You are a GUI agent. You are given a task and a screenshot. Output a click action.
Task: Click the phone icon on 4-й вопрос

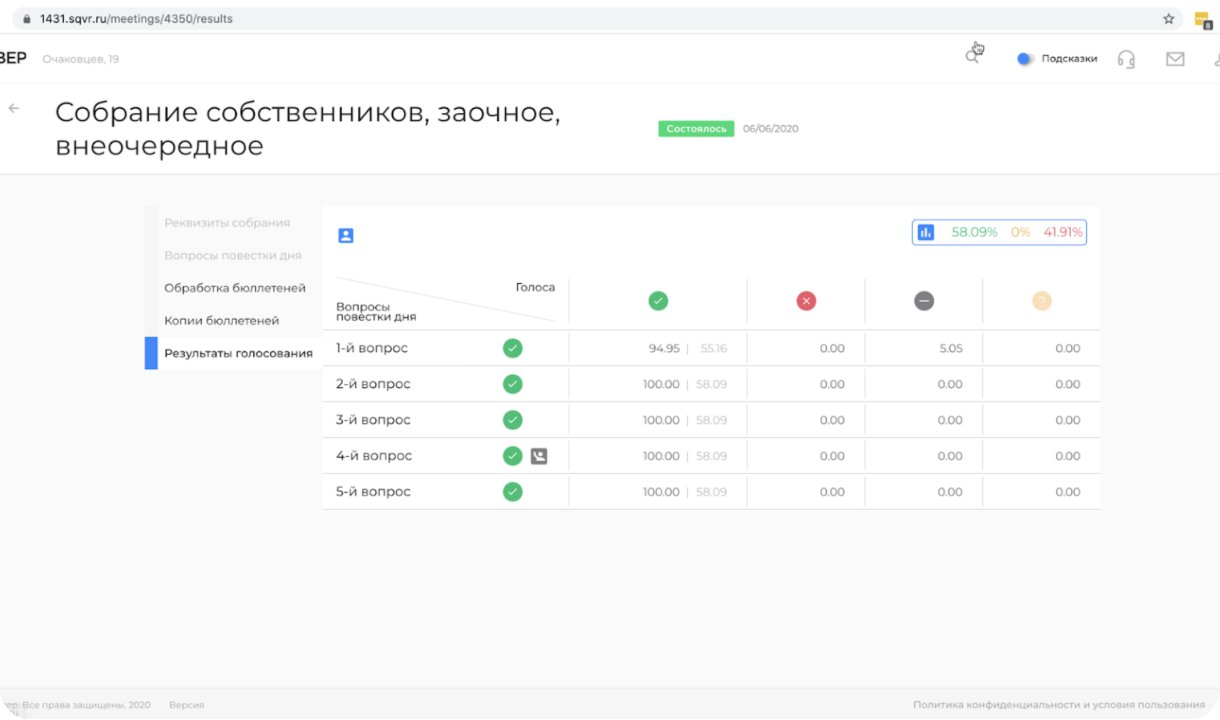(539, 456)
